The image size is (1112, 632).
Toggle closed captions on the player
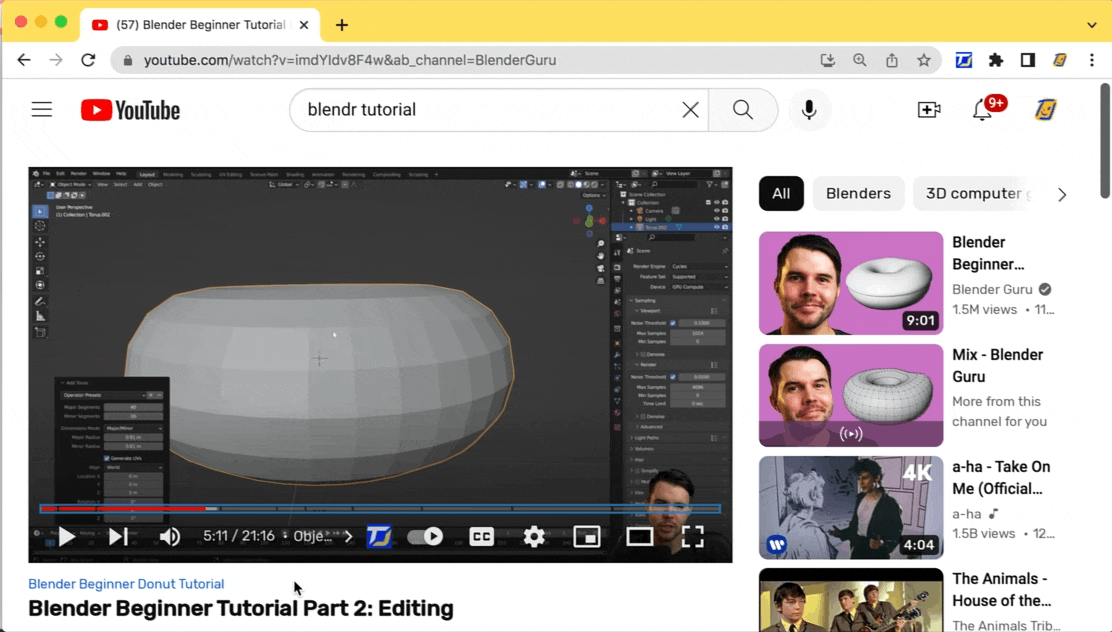point(481,536)
